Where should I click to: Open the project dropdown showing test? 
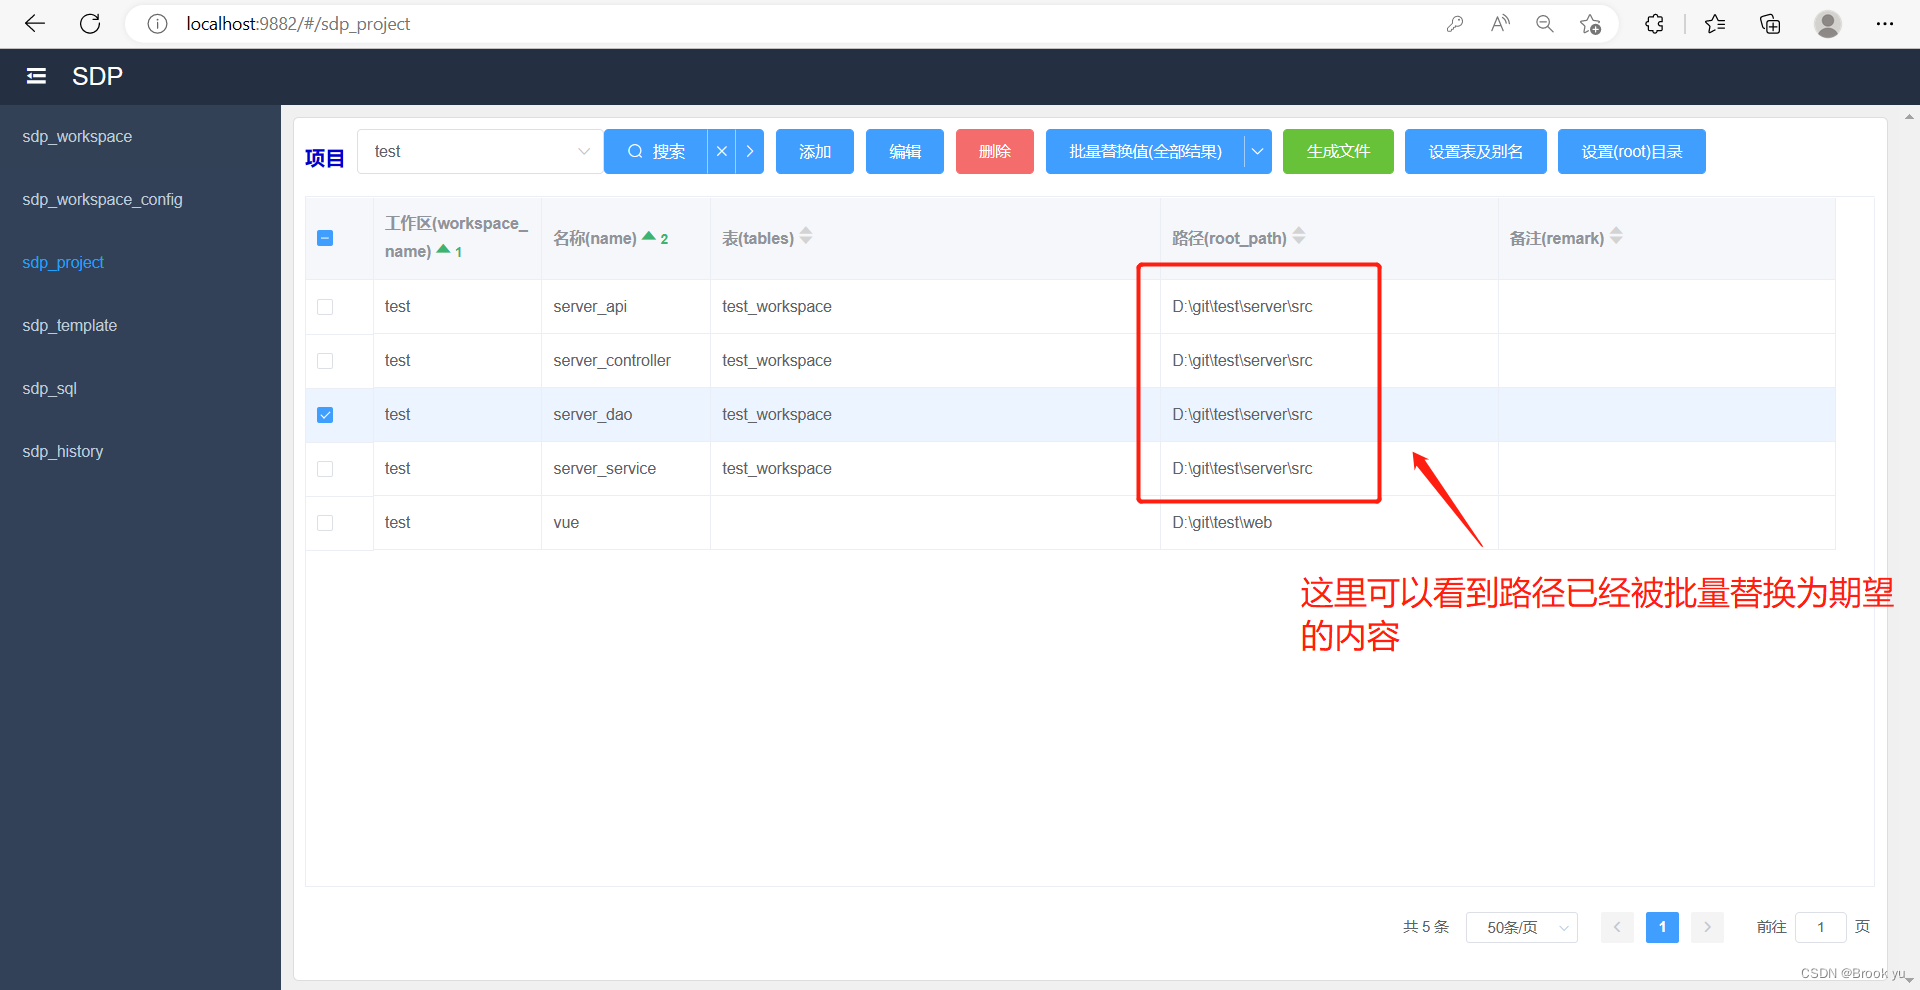480,151
